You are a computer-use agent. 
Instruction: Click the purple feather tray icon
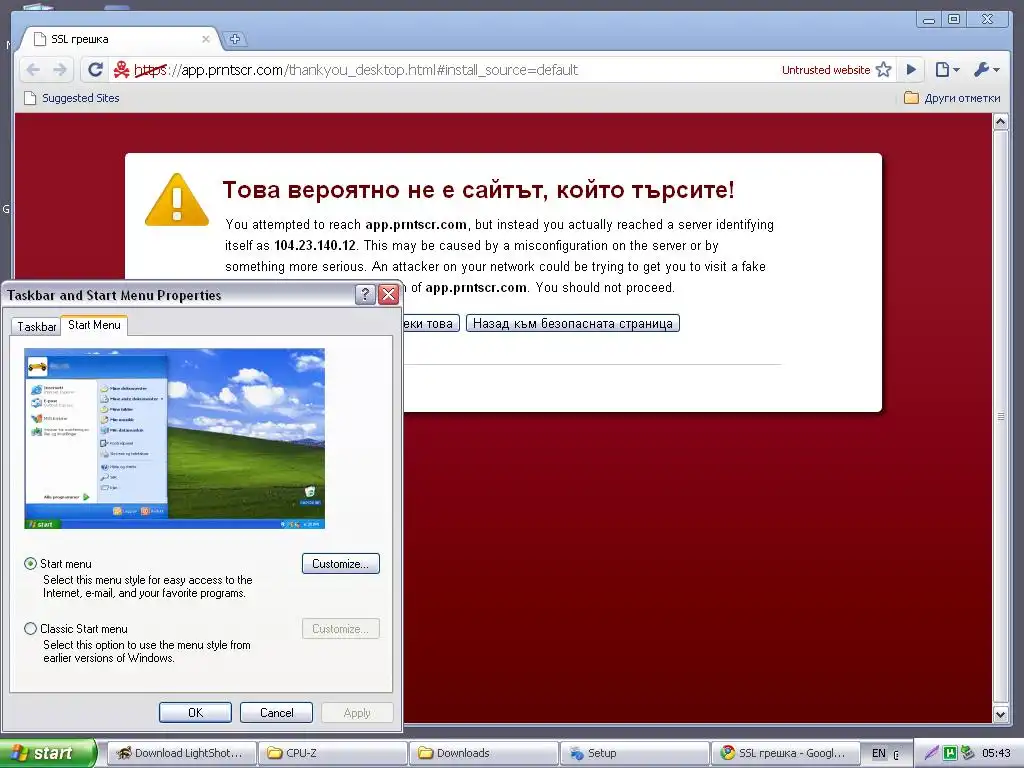pyautogui.click(x=931, y=753)
